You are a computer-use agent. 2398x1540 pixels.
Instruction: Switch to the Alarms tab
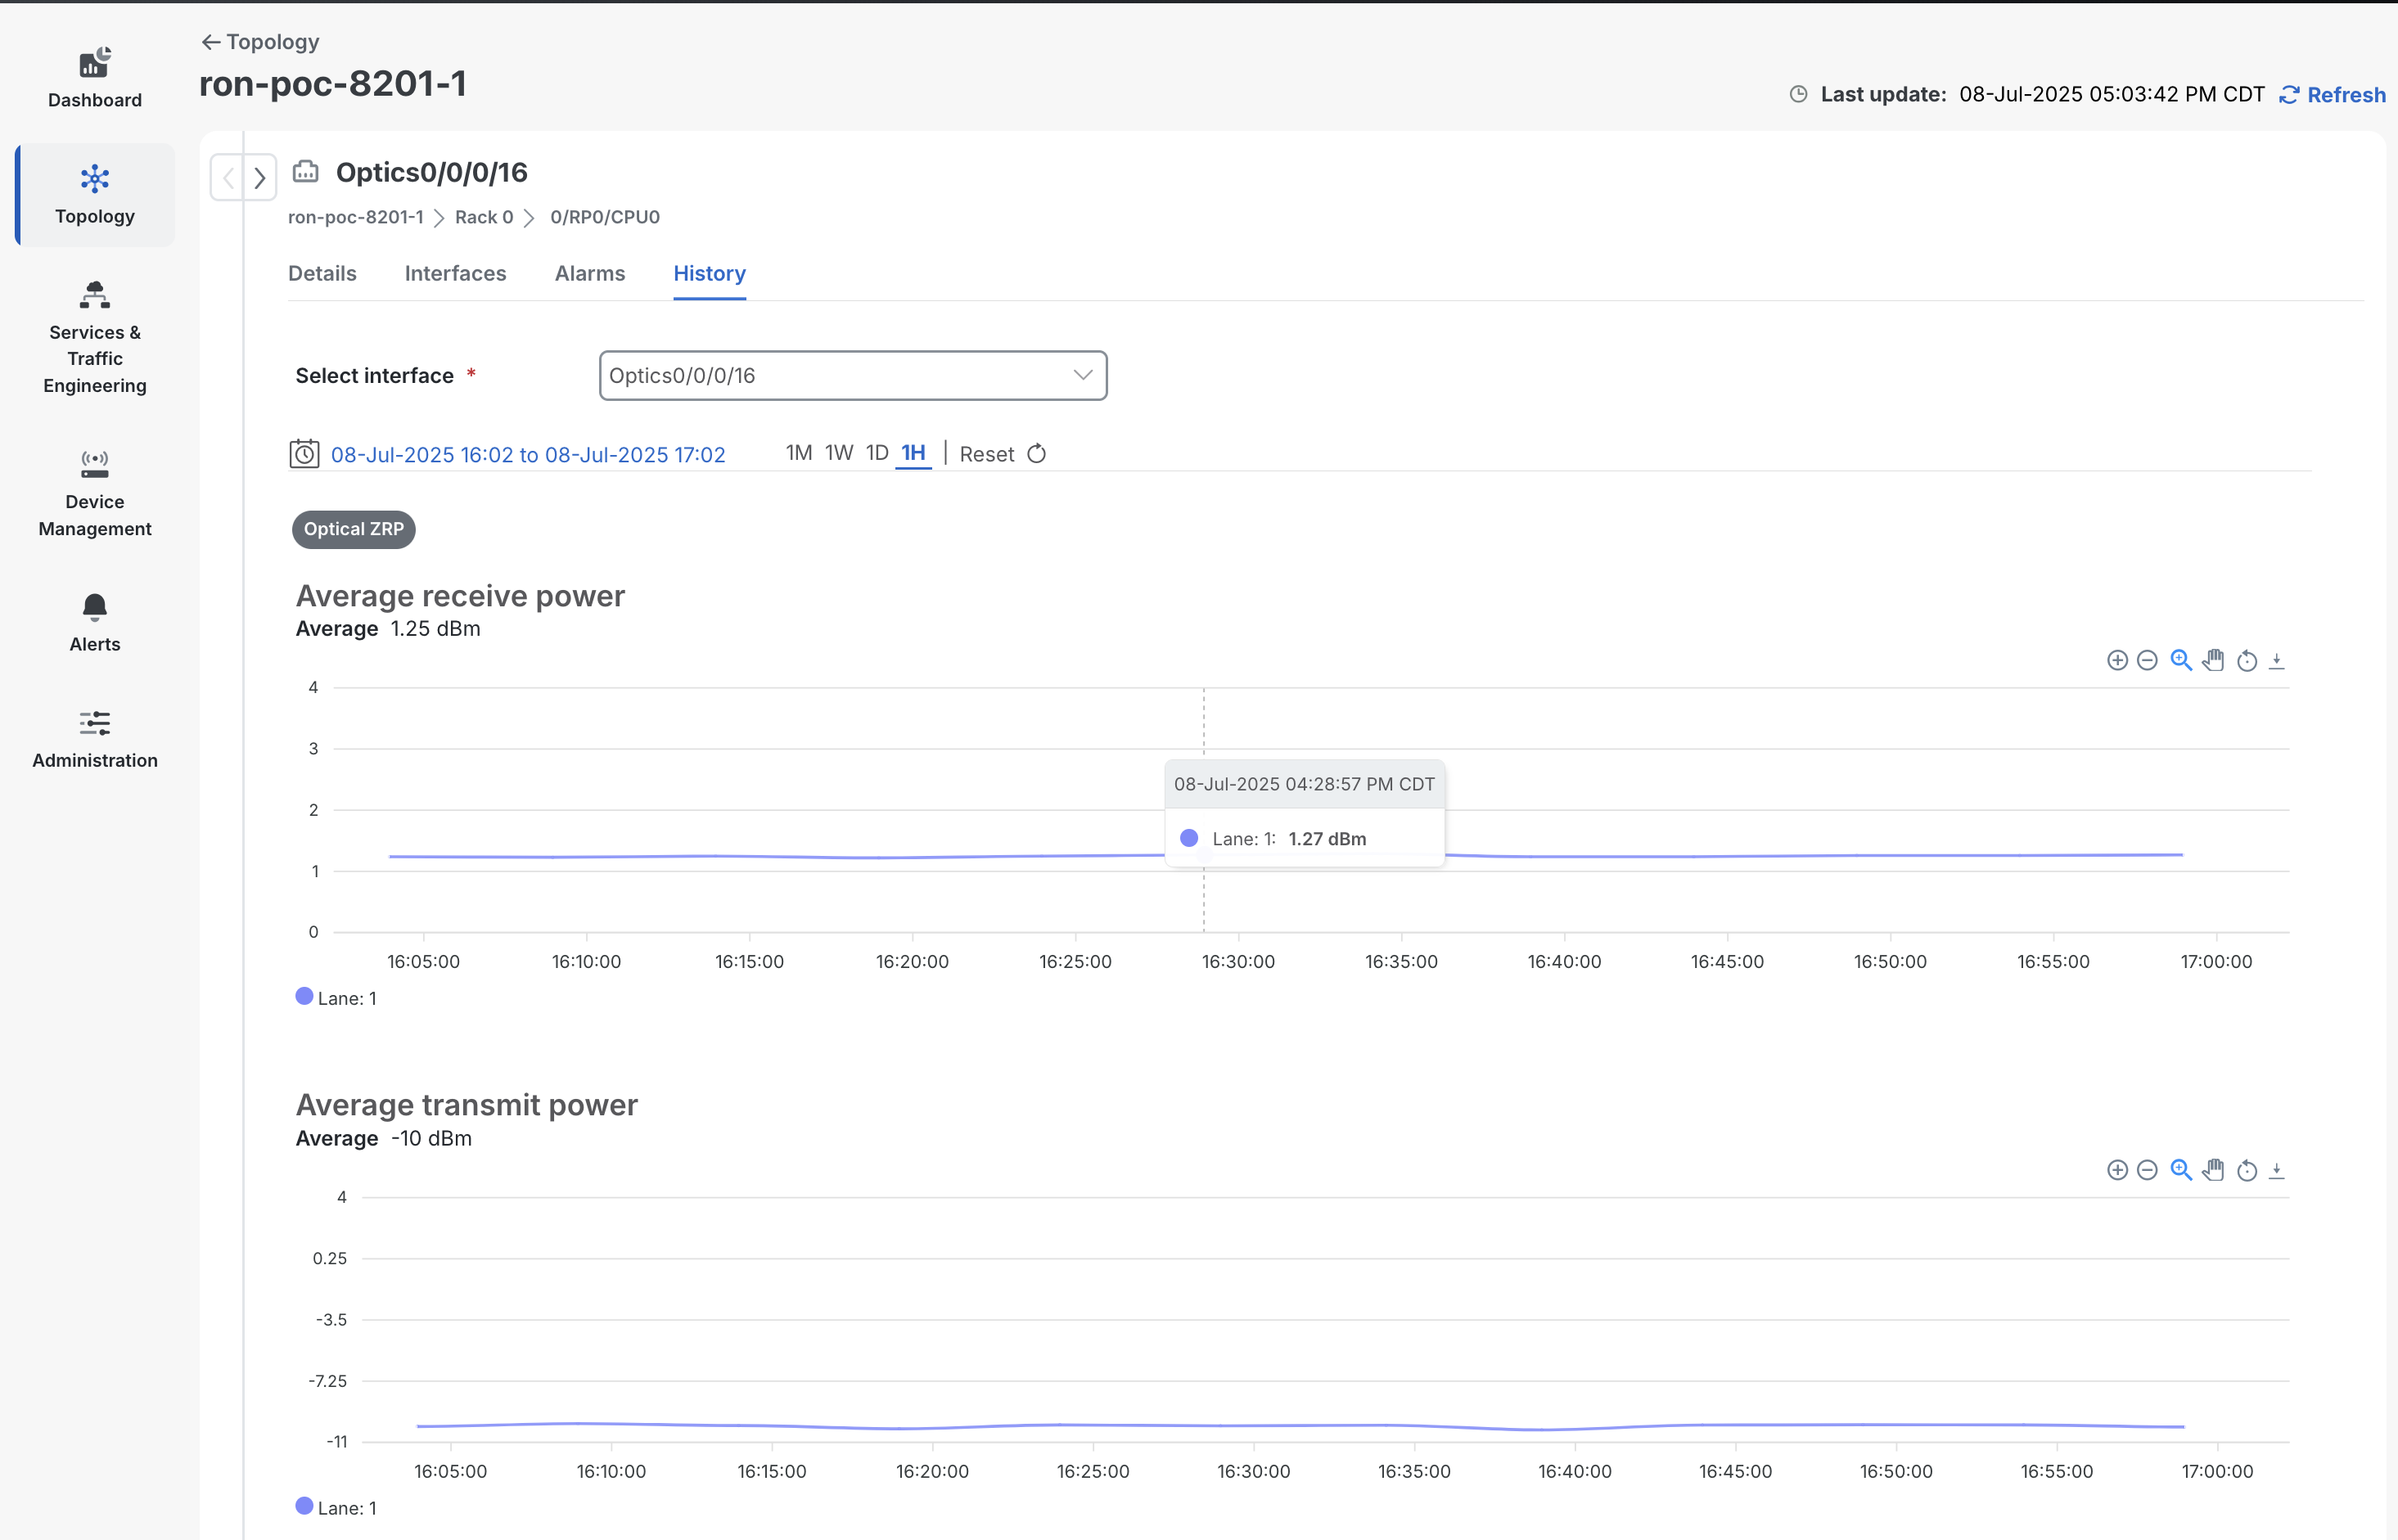(590, 273)
